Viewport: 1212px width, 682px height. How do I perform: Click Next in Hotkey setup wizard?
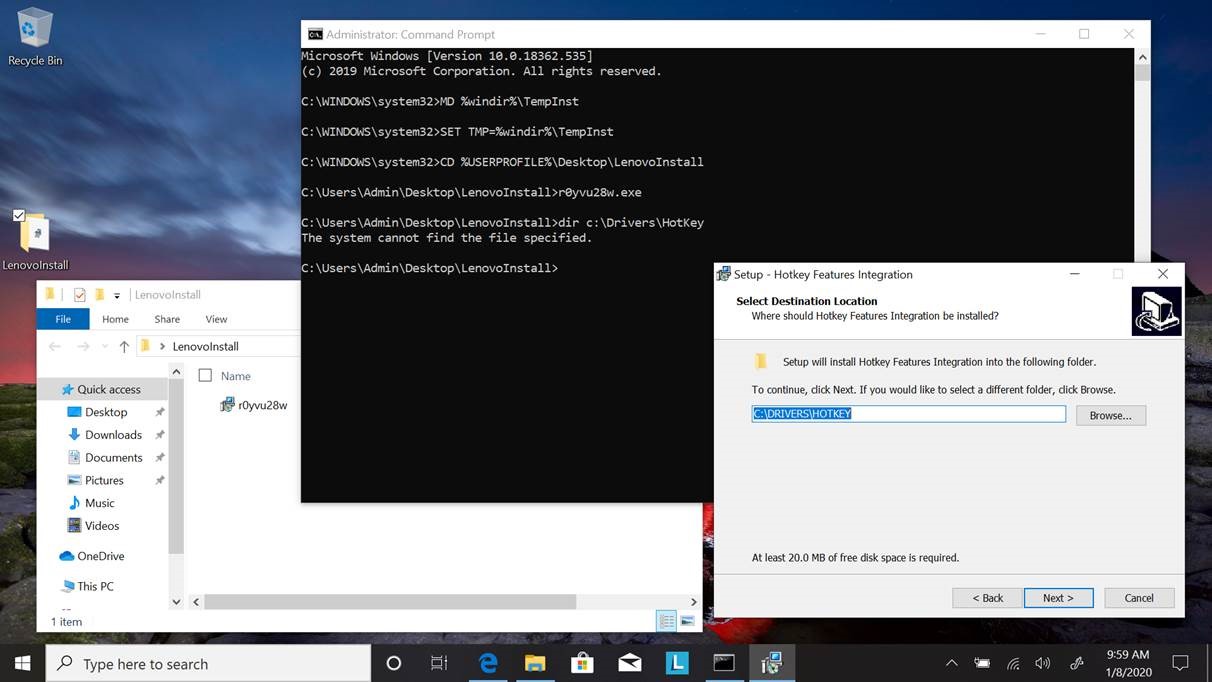[1058, 598]
